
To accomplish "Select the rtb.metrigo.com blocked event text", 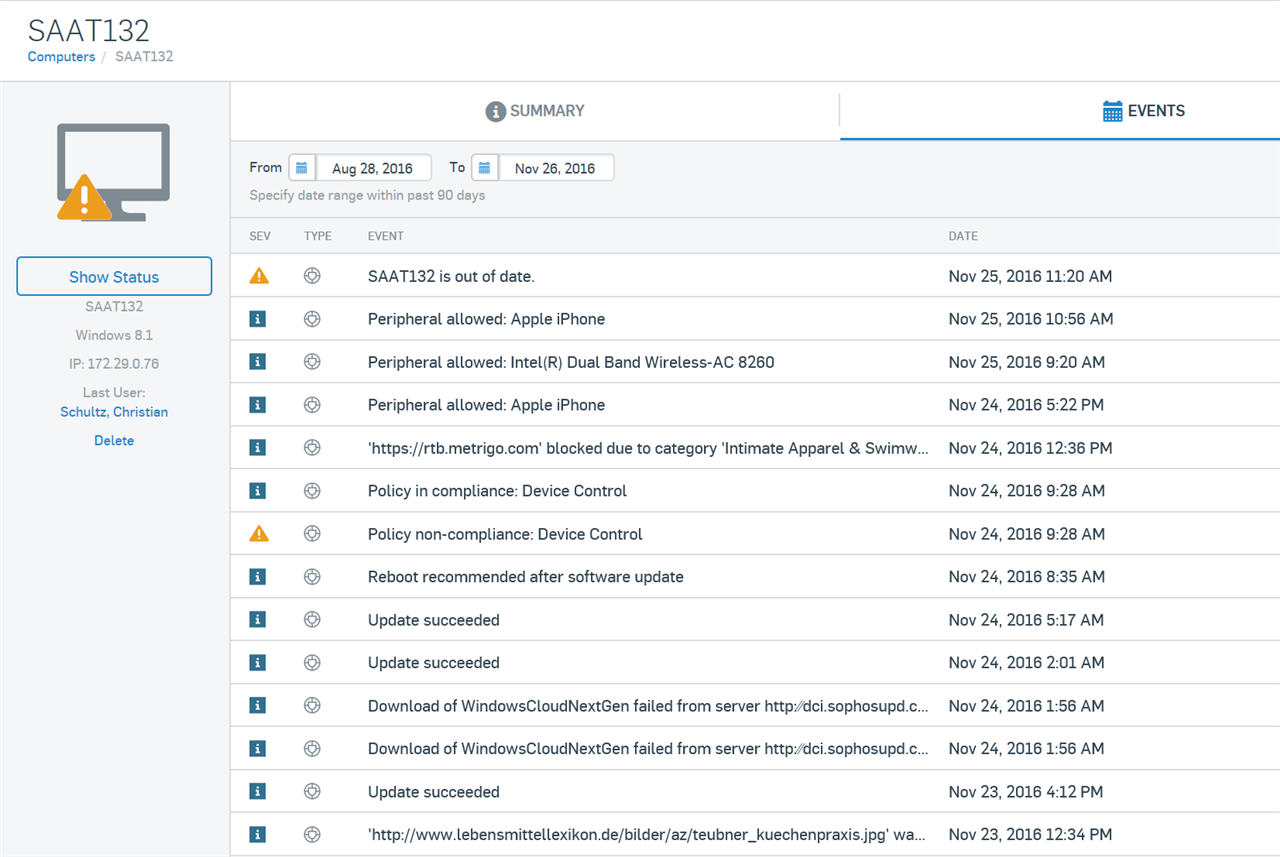I will pyautogui.click(x=648, y=448).
